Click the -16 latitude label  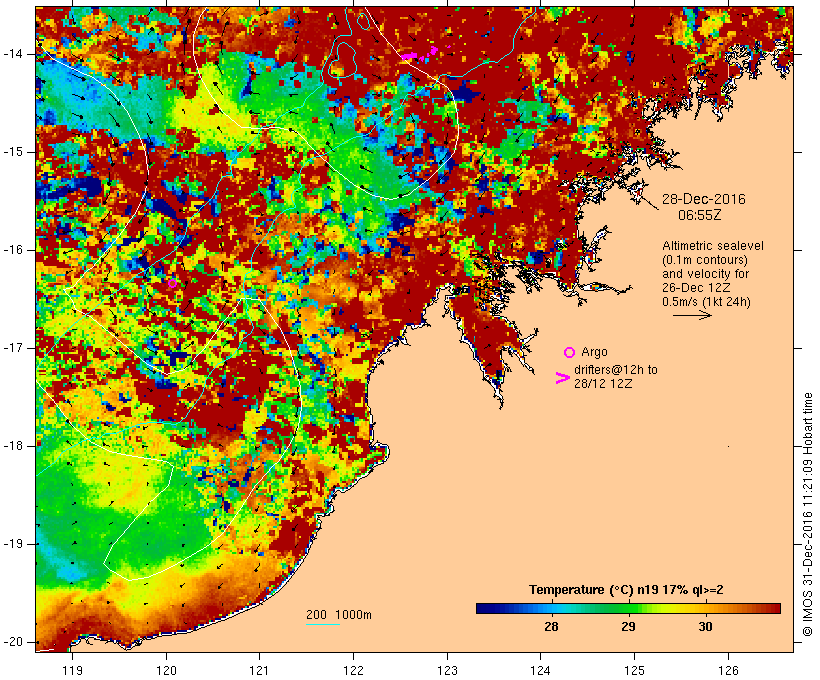tap(13, 250)
